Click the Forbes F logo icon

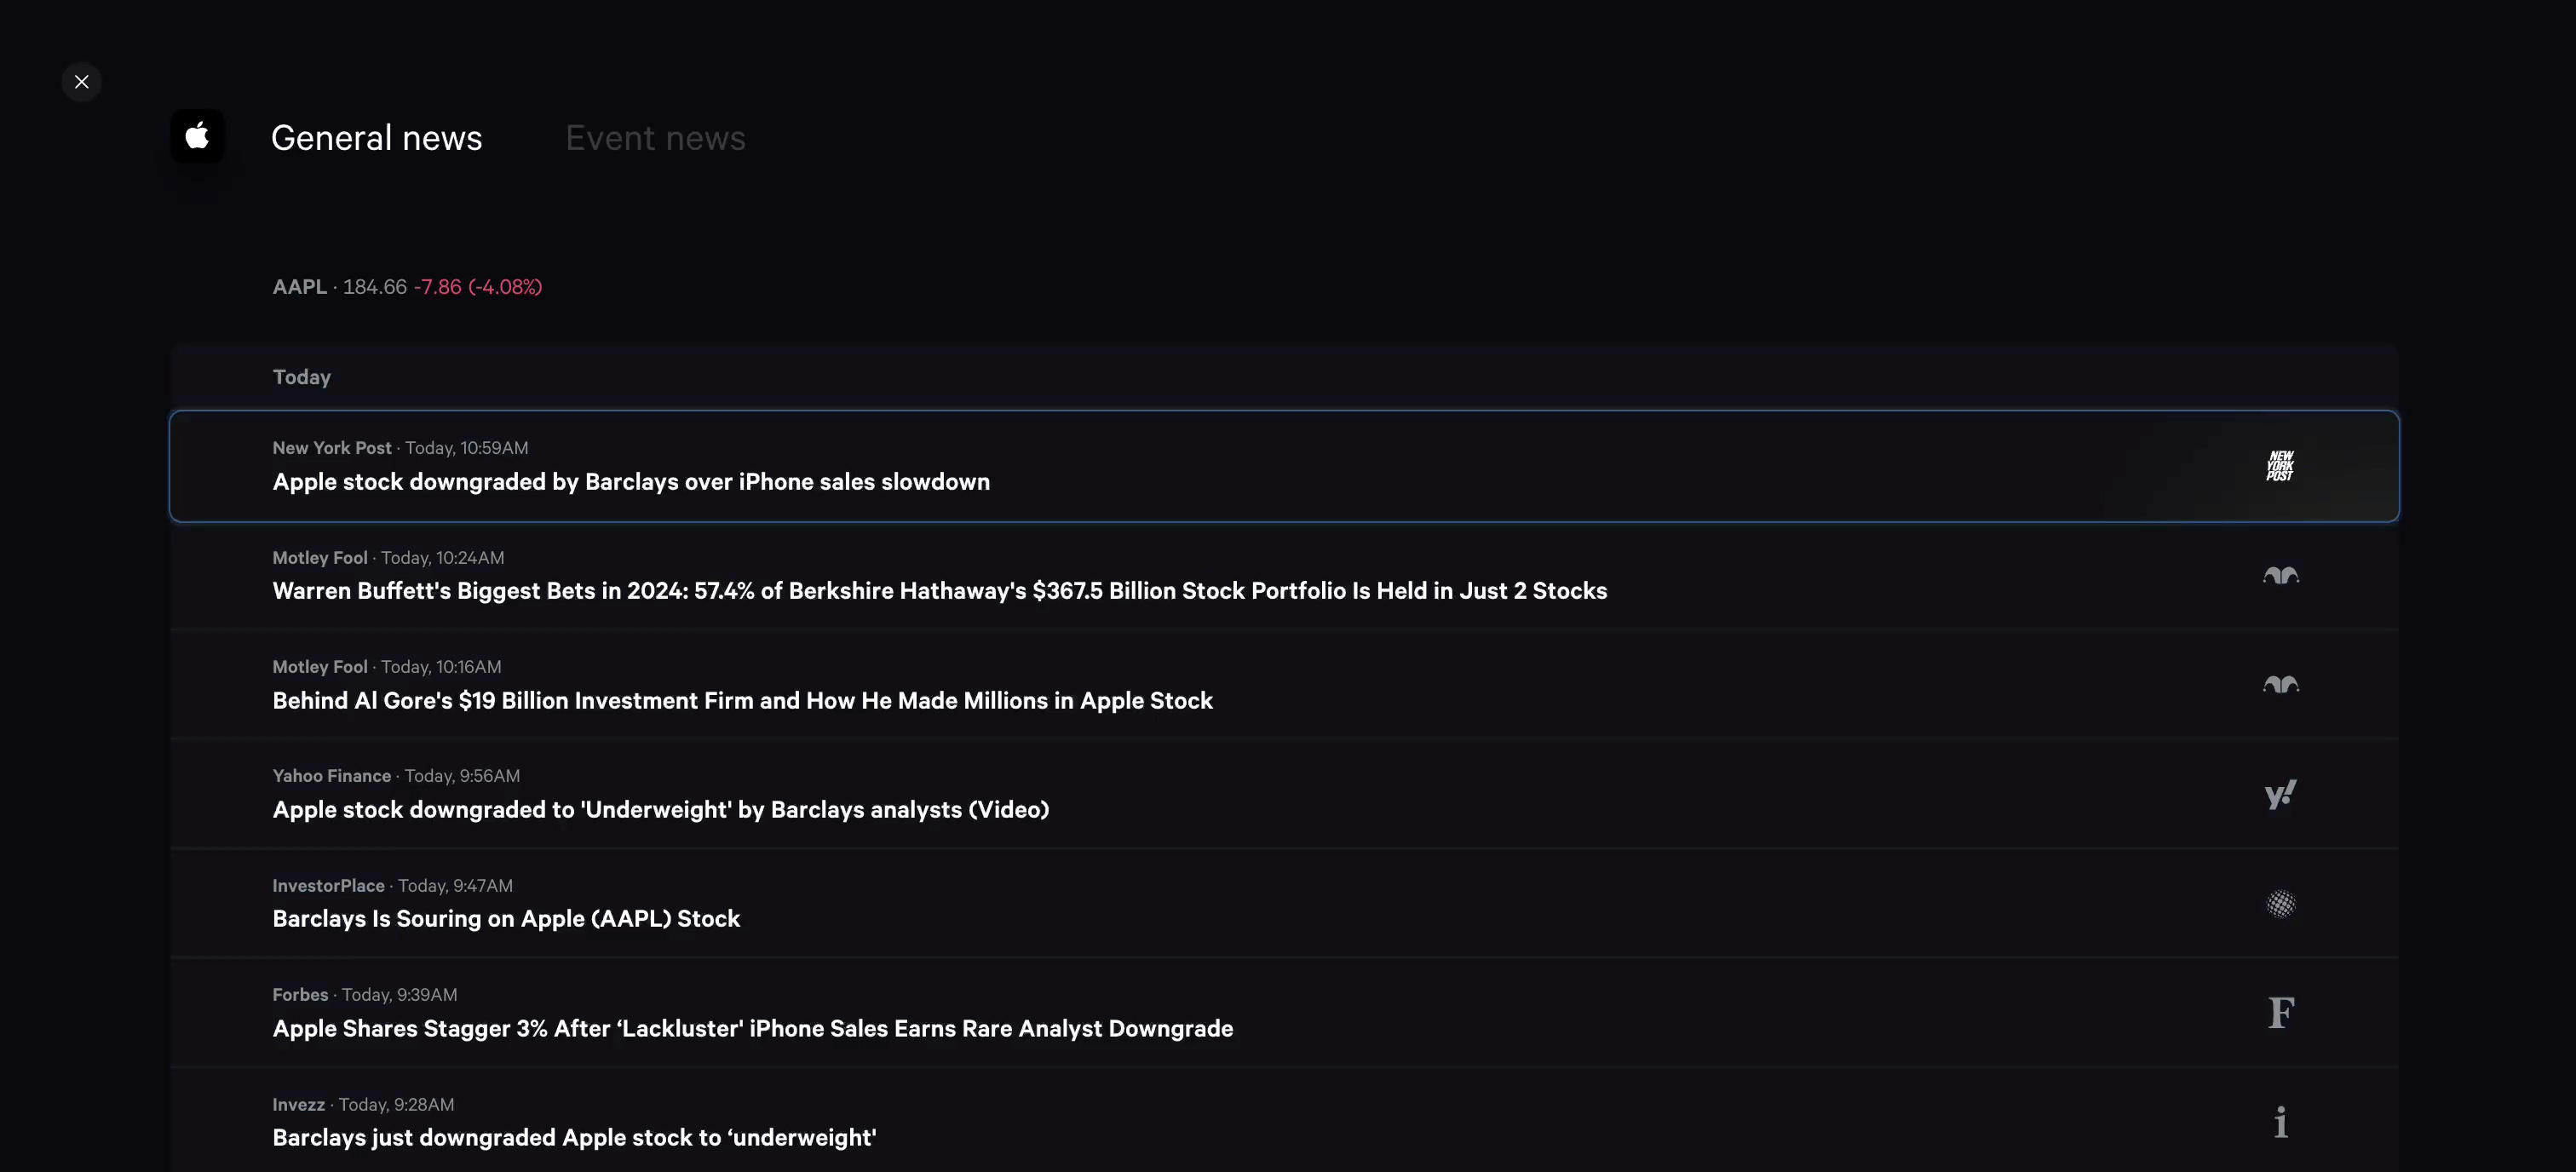[x=2280, y=1013]
